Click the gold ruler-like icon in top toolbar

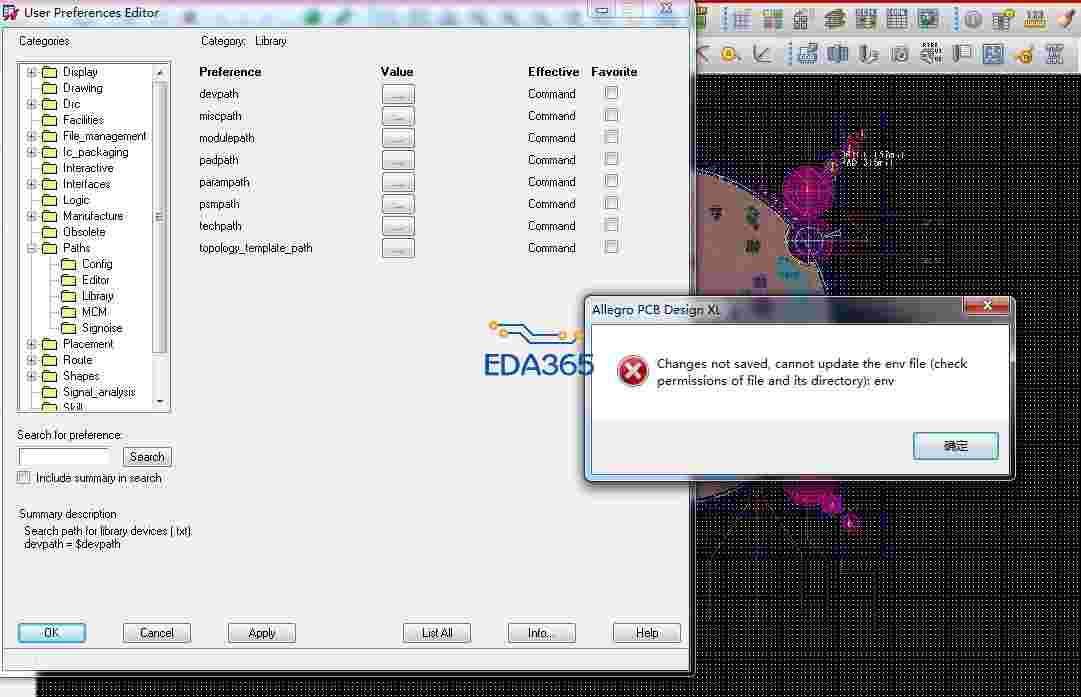[1035, 20]
